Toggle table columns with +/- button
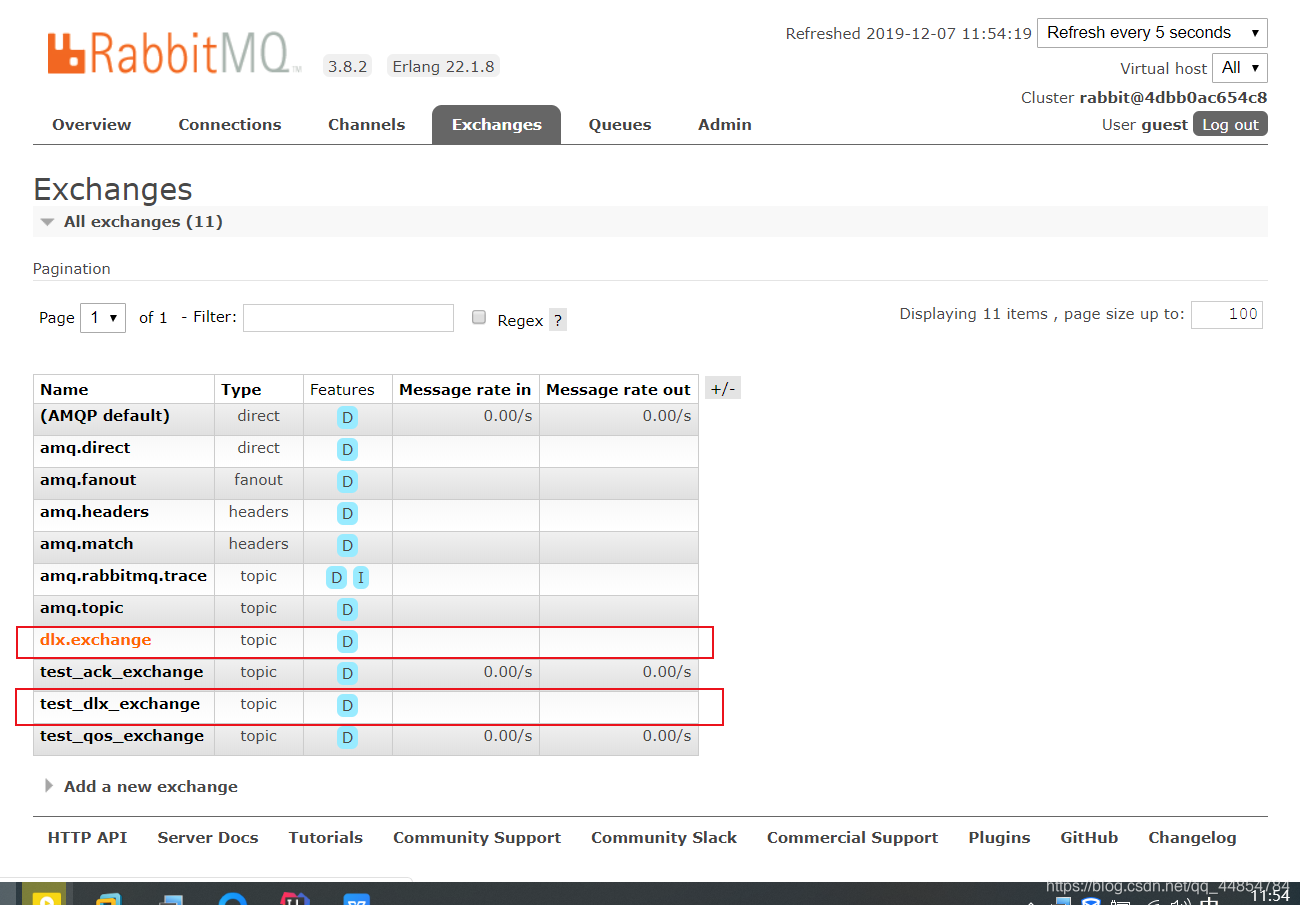This screenshot has height=905, width=1300. [723, 389]
